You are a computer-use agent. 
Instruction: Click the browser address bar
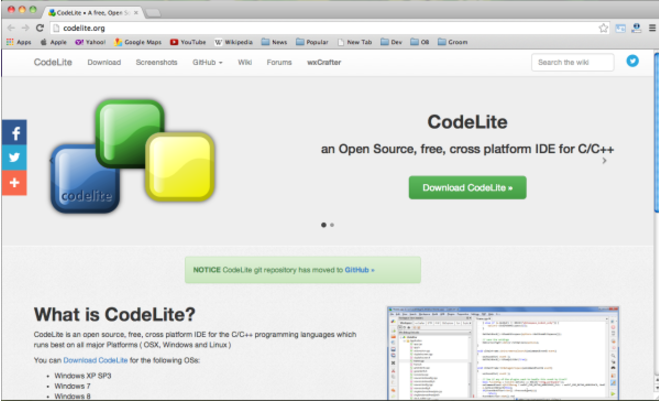tap(328, 28)
